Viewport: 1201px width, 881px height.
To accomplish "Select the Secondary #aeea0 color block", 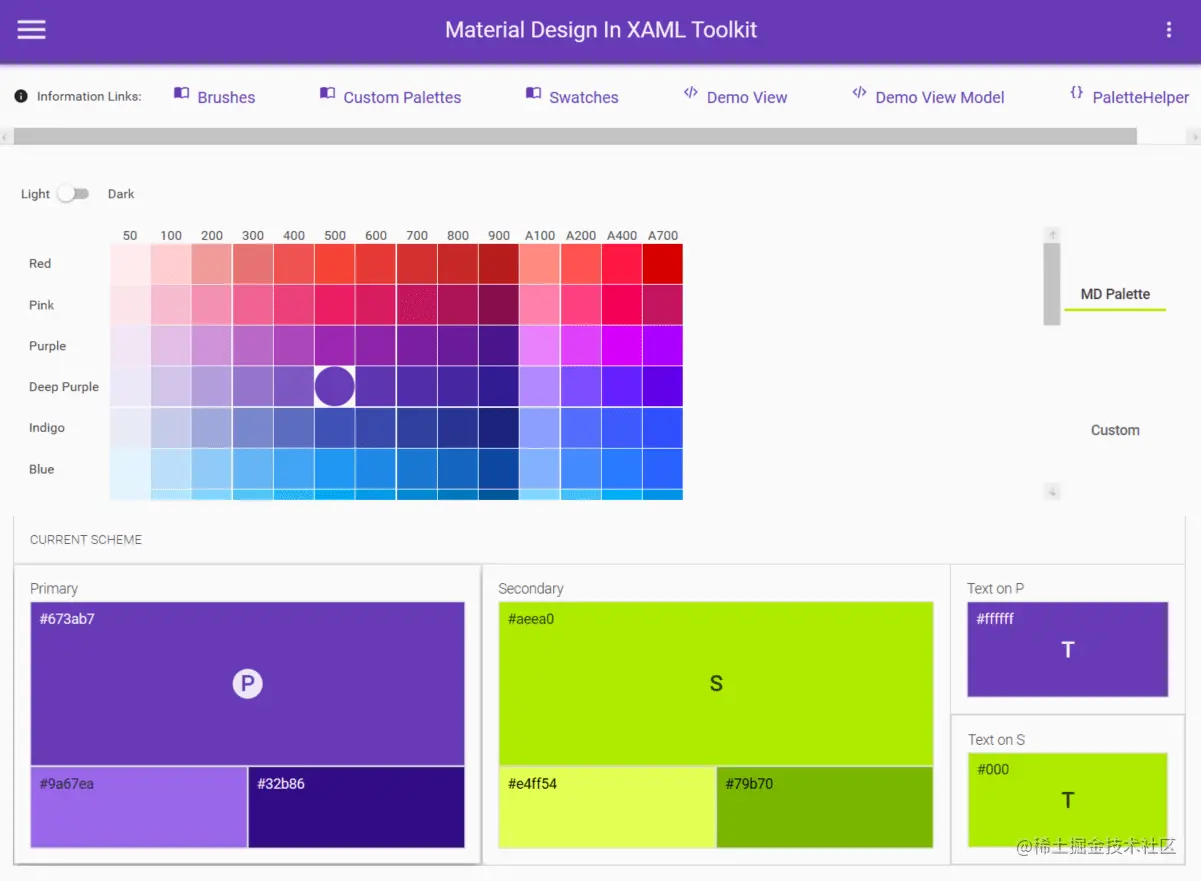I will click(716, 684).
